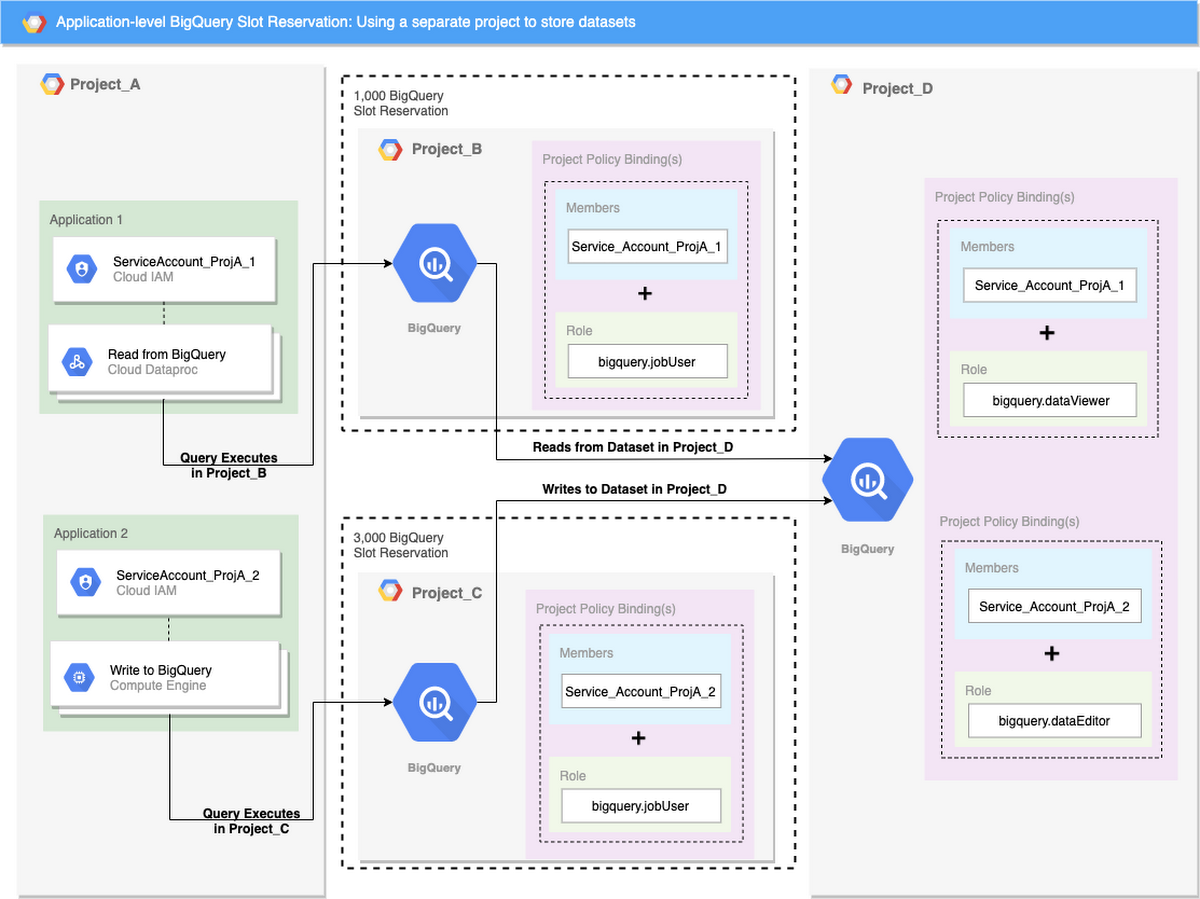Select the BigQuery hexagon icon in Project_B

[435, 264]
